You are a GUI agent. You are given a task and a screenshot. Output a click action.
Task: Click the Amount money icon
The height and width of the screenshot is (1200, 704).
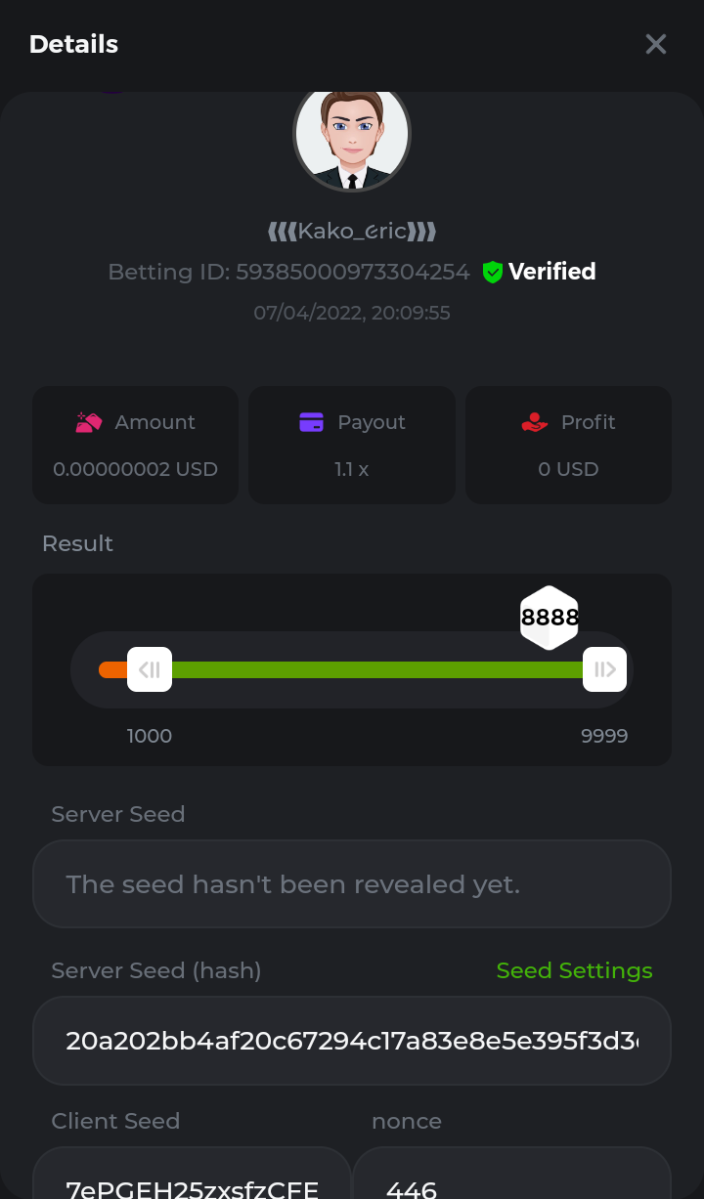click(x=89, y=422)
